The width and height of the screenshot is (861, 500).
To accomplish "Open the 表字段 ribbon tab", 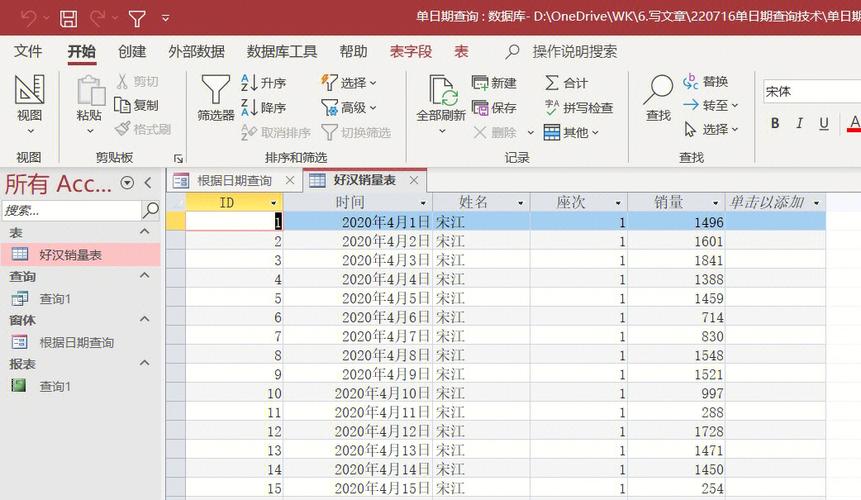I will click(411, 52).
